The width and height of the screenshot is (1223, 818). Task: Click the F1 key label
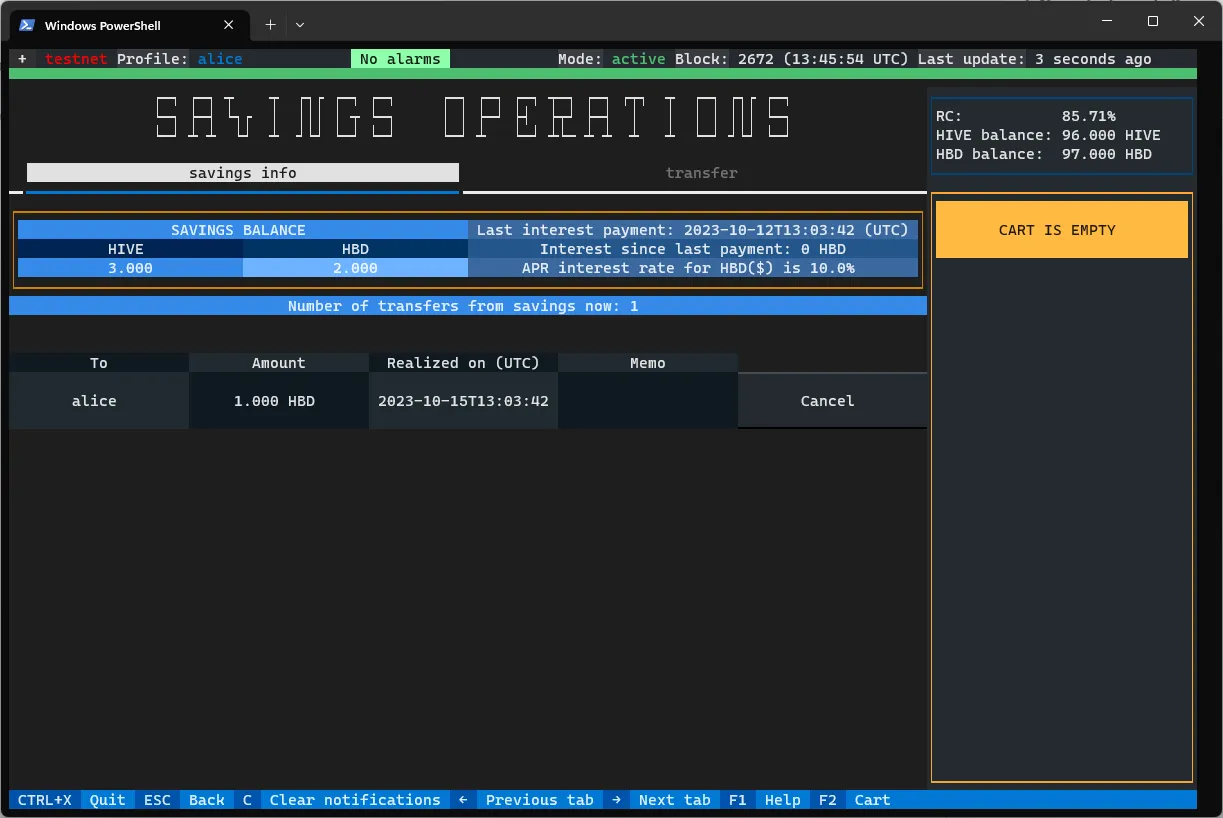pyautogui.click(x=738, y=800)
